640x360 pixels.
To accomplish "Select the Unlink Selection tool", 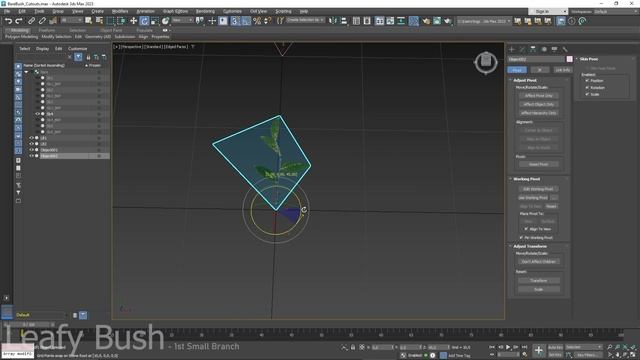I will click(42, 21).
